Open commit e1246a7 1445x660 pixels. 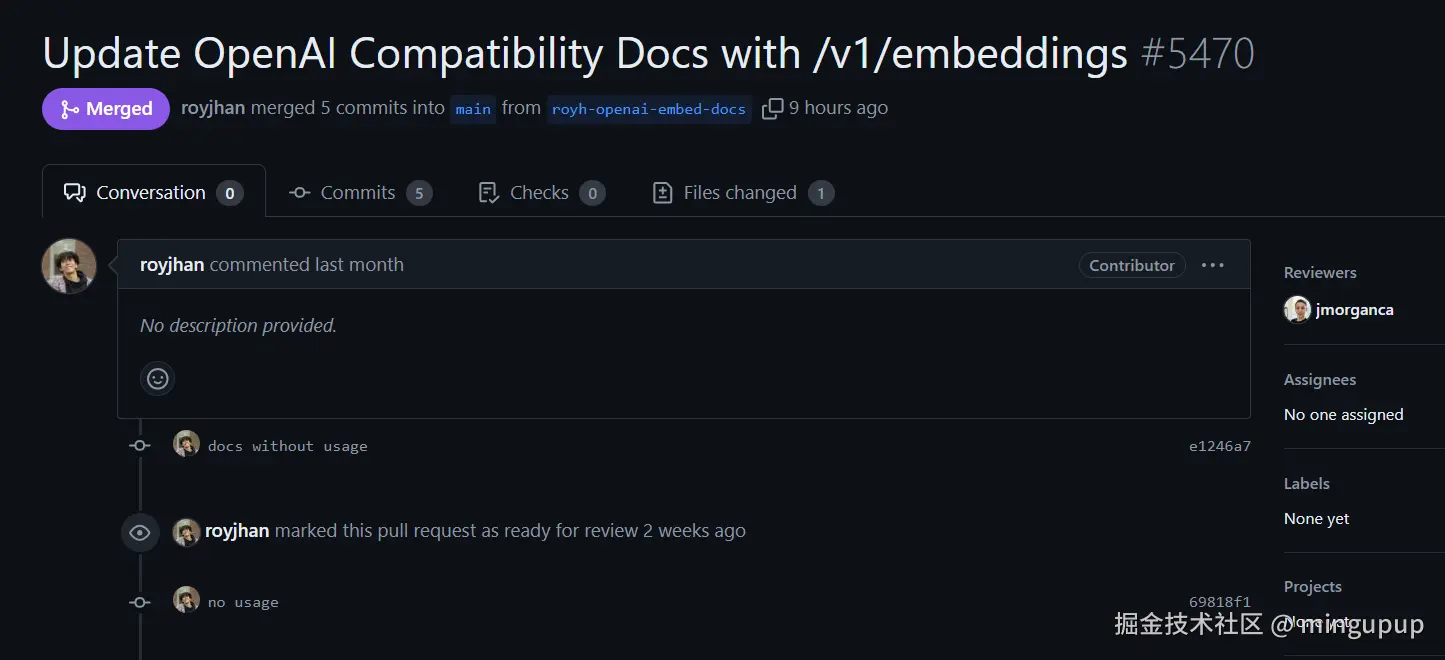click(1220, 446)
